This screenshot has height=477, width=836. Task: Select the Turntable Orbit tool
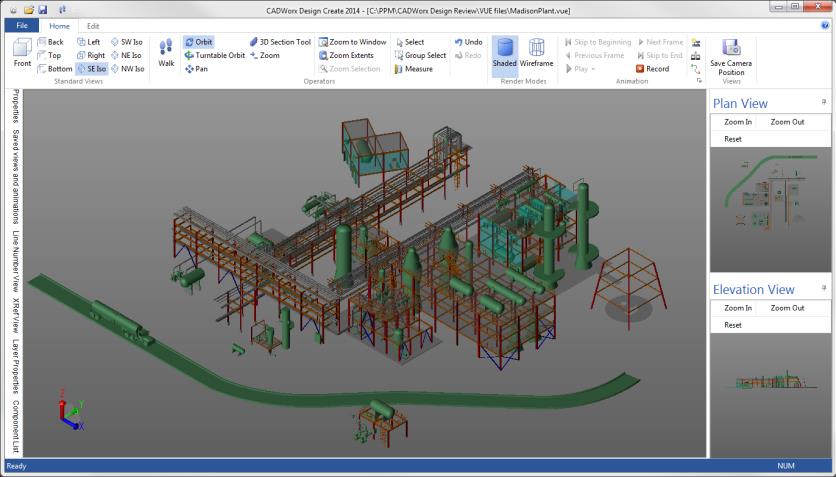pos(214,56)
